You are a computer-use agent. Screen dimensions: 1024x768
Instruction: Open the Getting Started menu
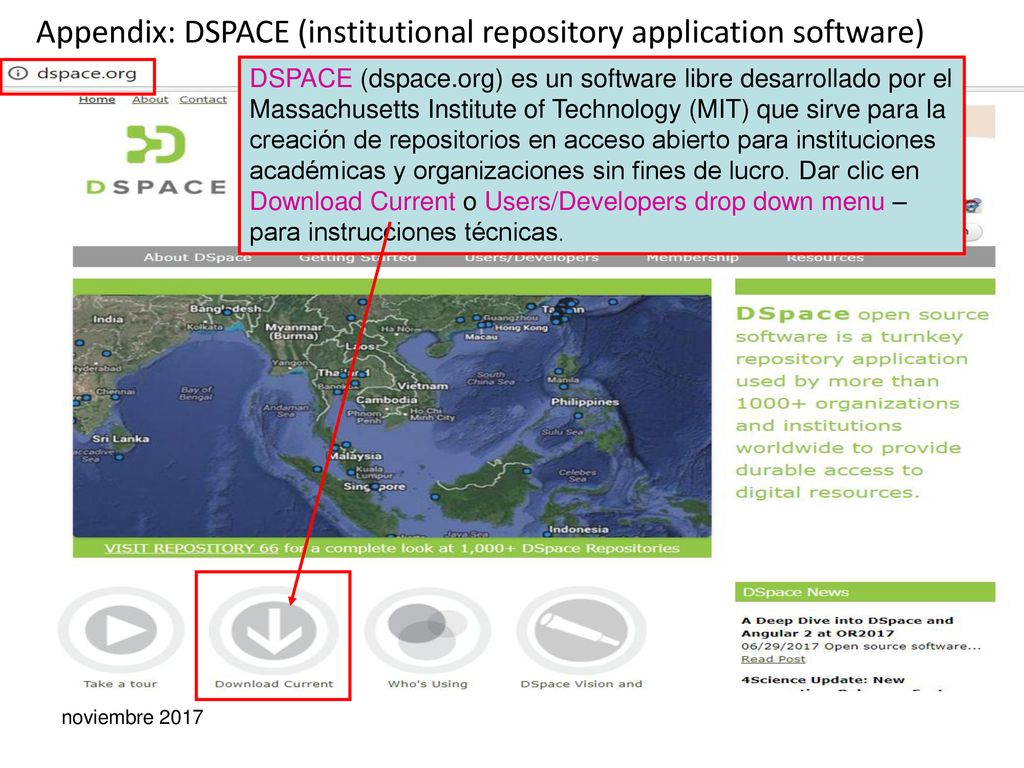click(x=358, y=258)
